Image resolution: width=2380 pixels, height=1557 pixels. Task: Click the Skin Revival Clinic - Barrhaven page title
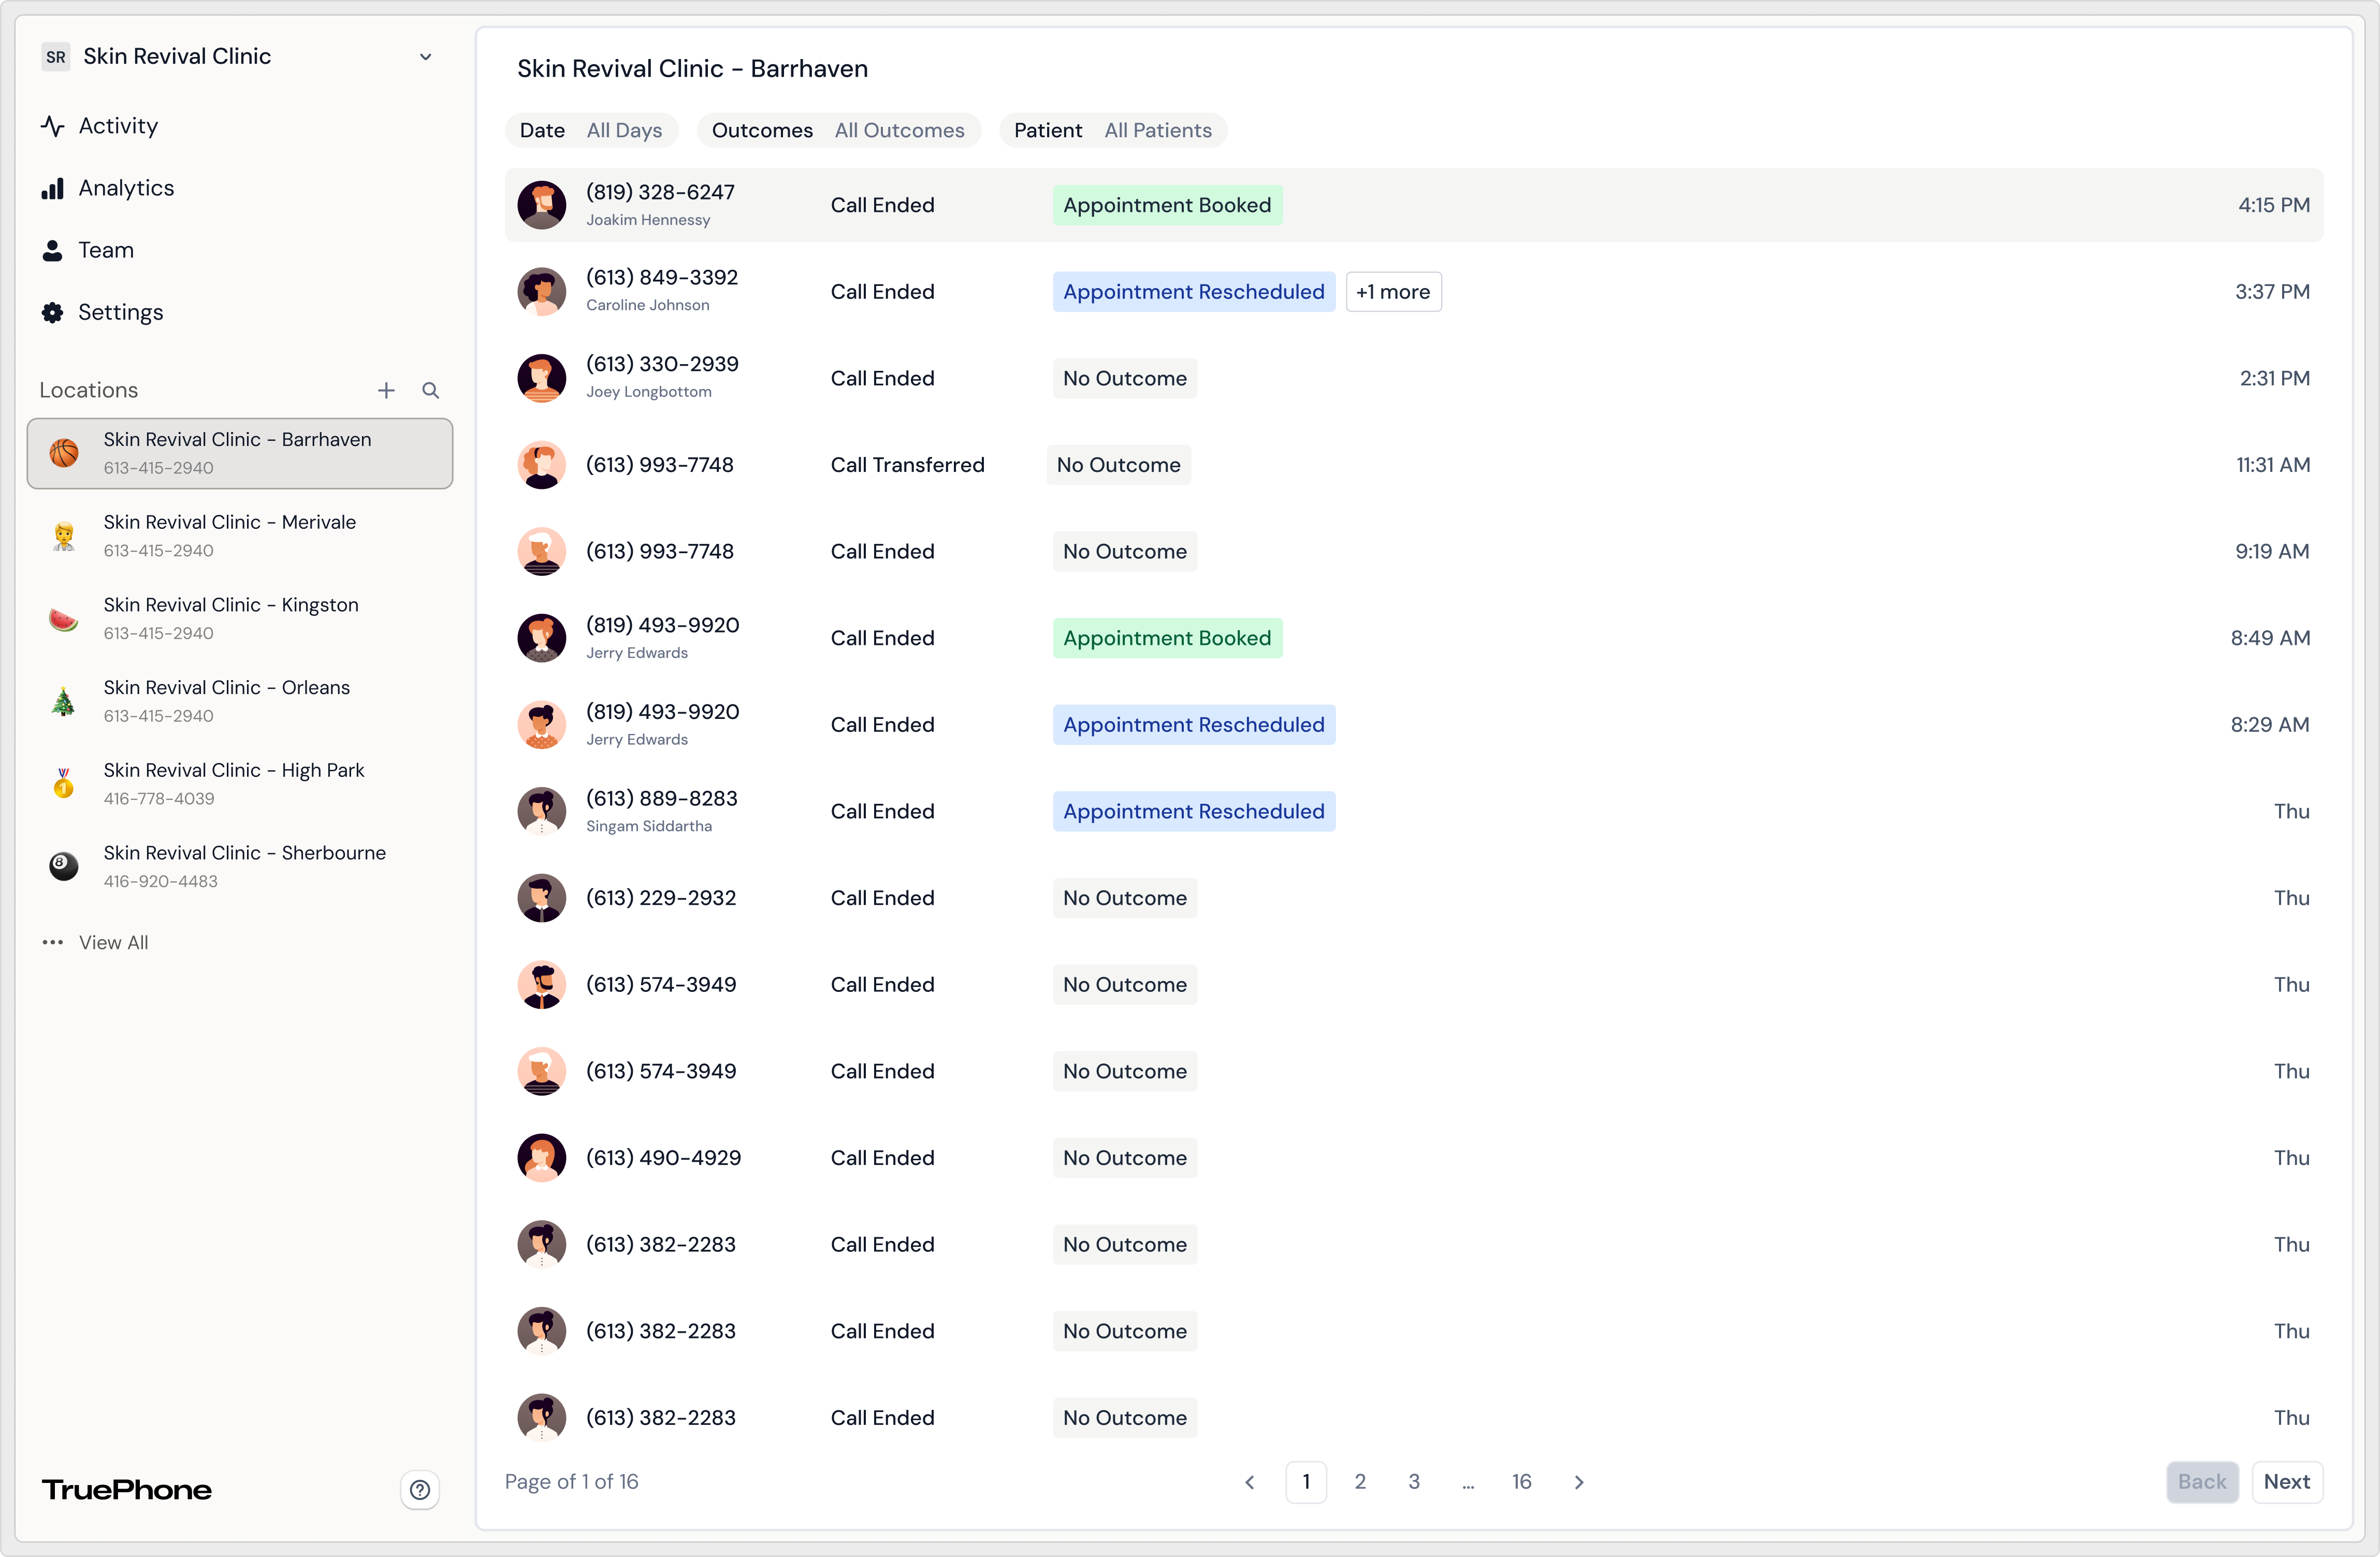point(692,69)
